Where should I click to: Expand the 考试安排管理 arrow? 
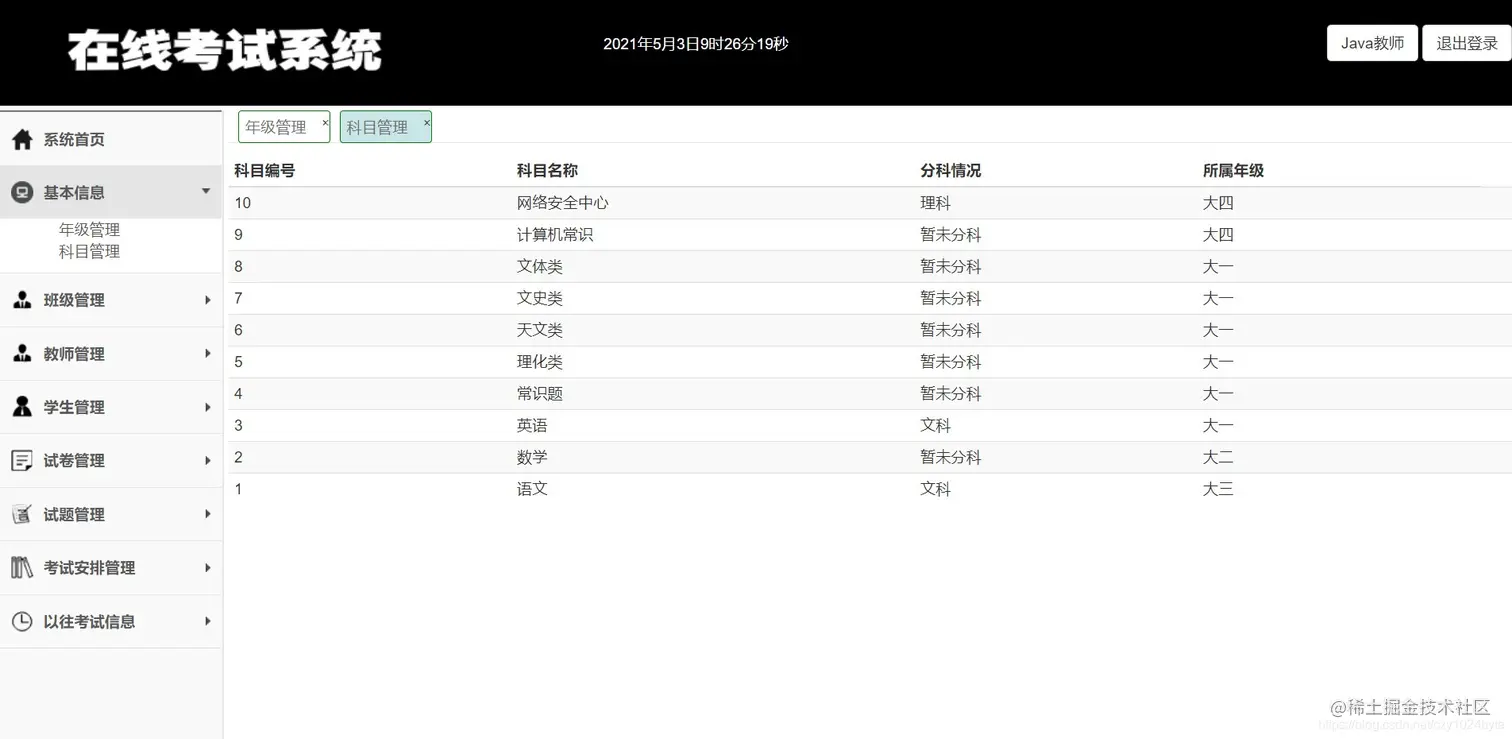click(207, 568)
